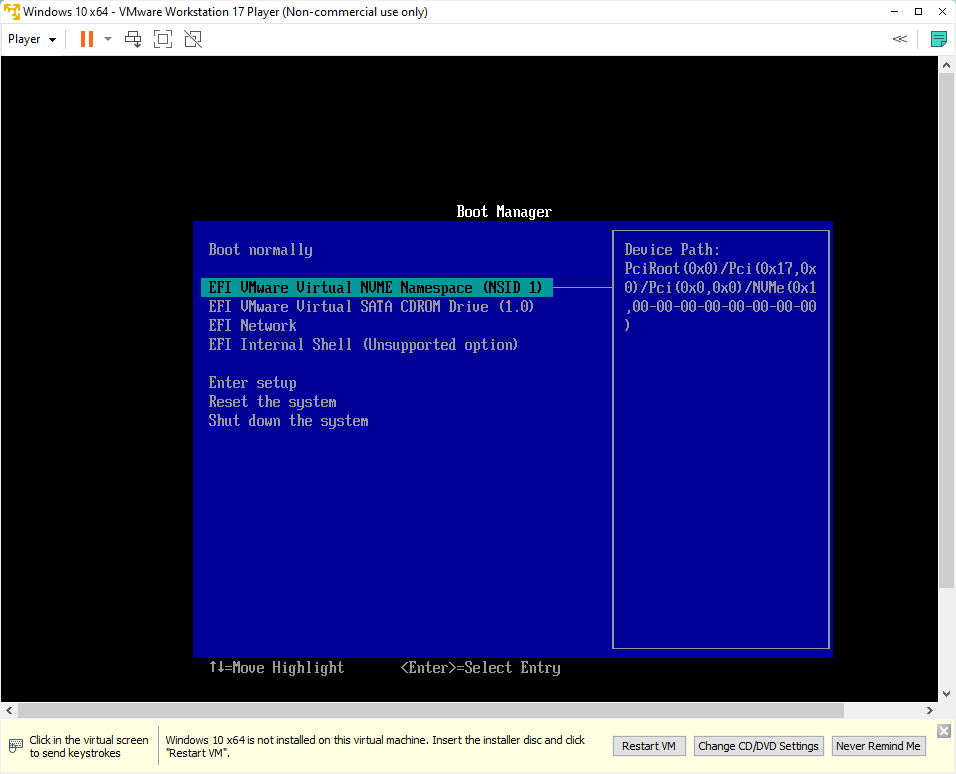Select EFI VMware Virtual SATA CDROM Drive
The width and height of the screenshot is (956, 774).
[371, 306]
